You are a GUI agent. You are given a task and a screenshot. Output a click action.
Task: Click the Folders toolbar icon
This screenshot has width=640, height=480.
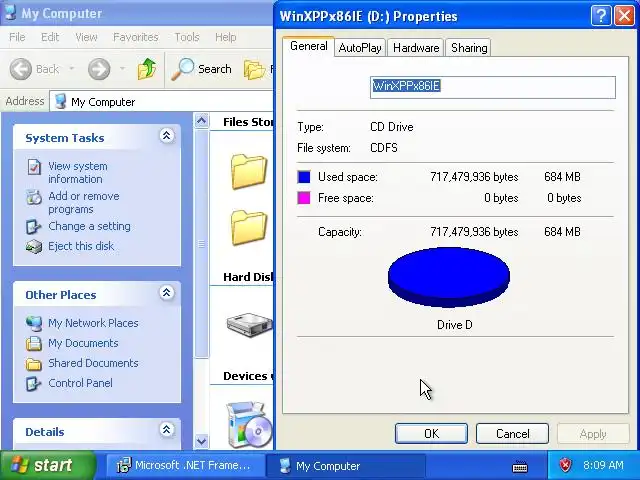click(255, 69)
